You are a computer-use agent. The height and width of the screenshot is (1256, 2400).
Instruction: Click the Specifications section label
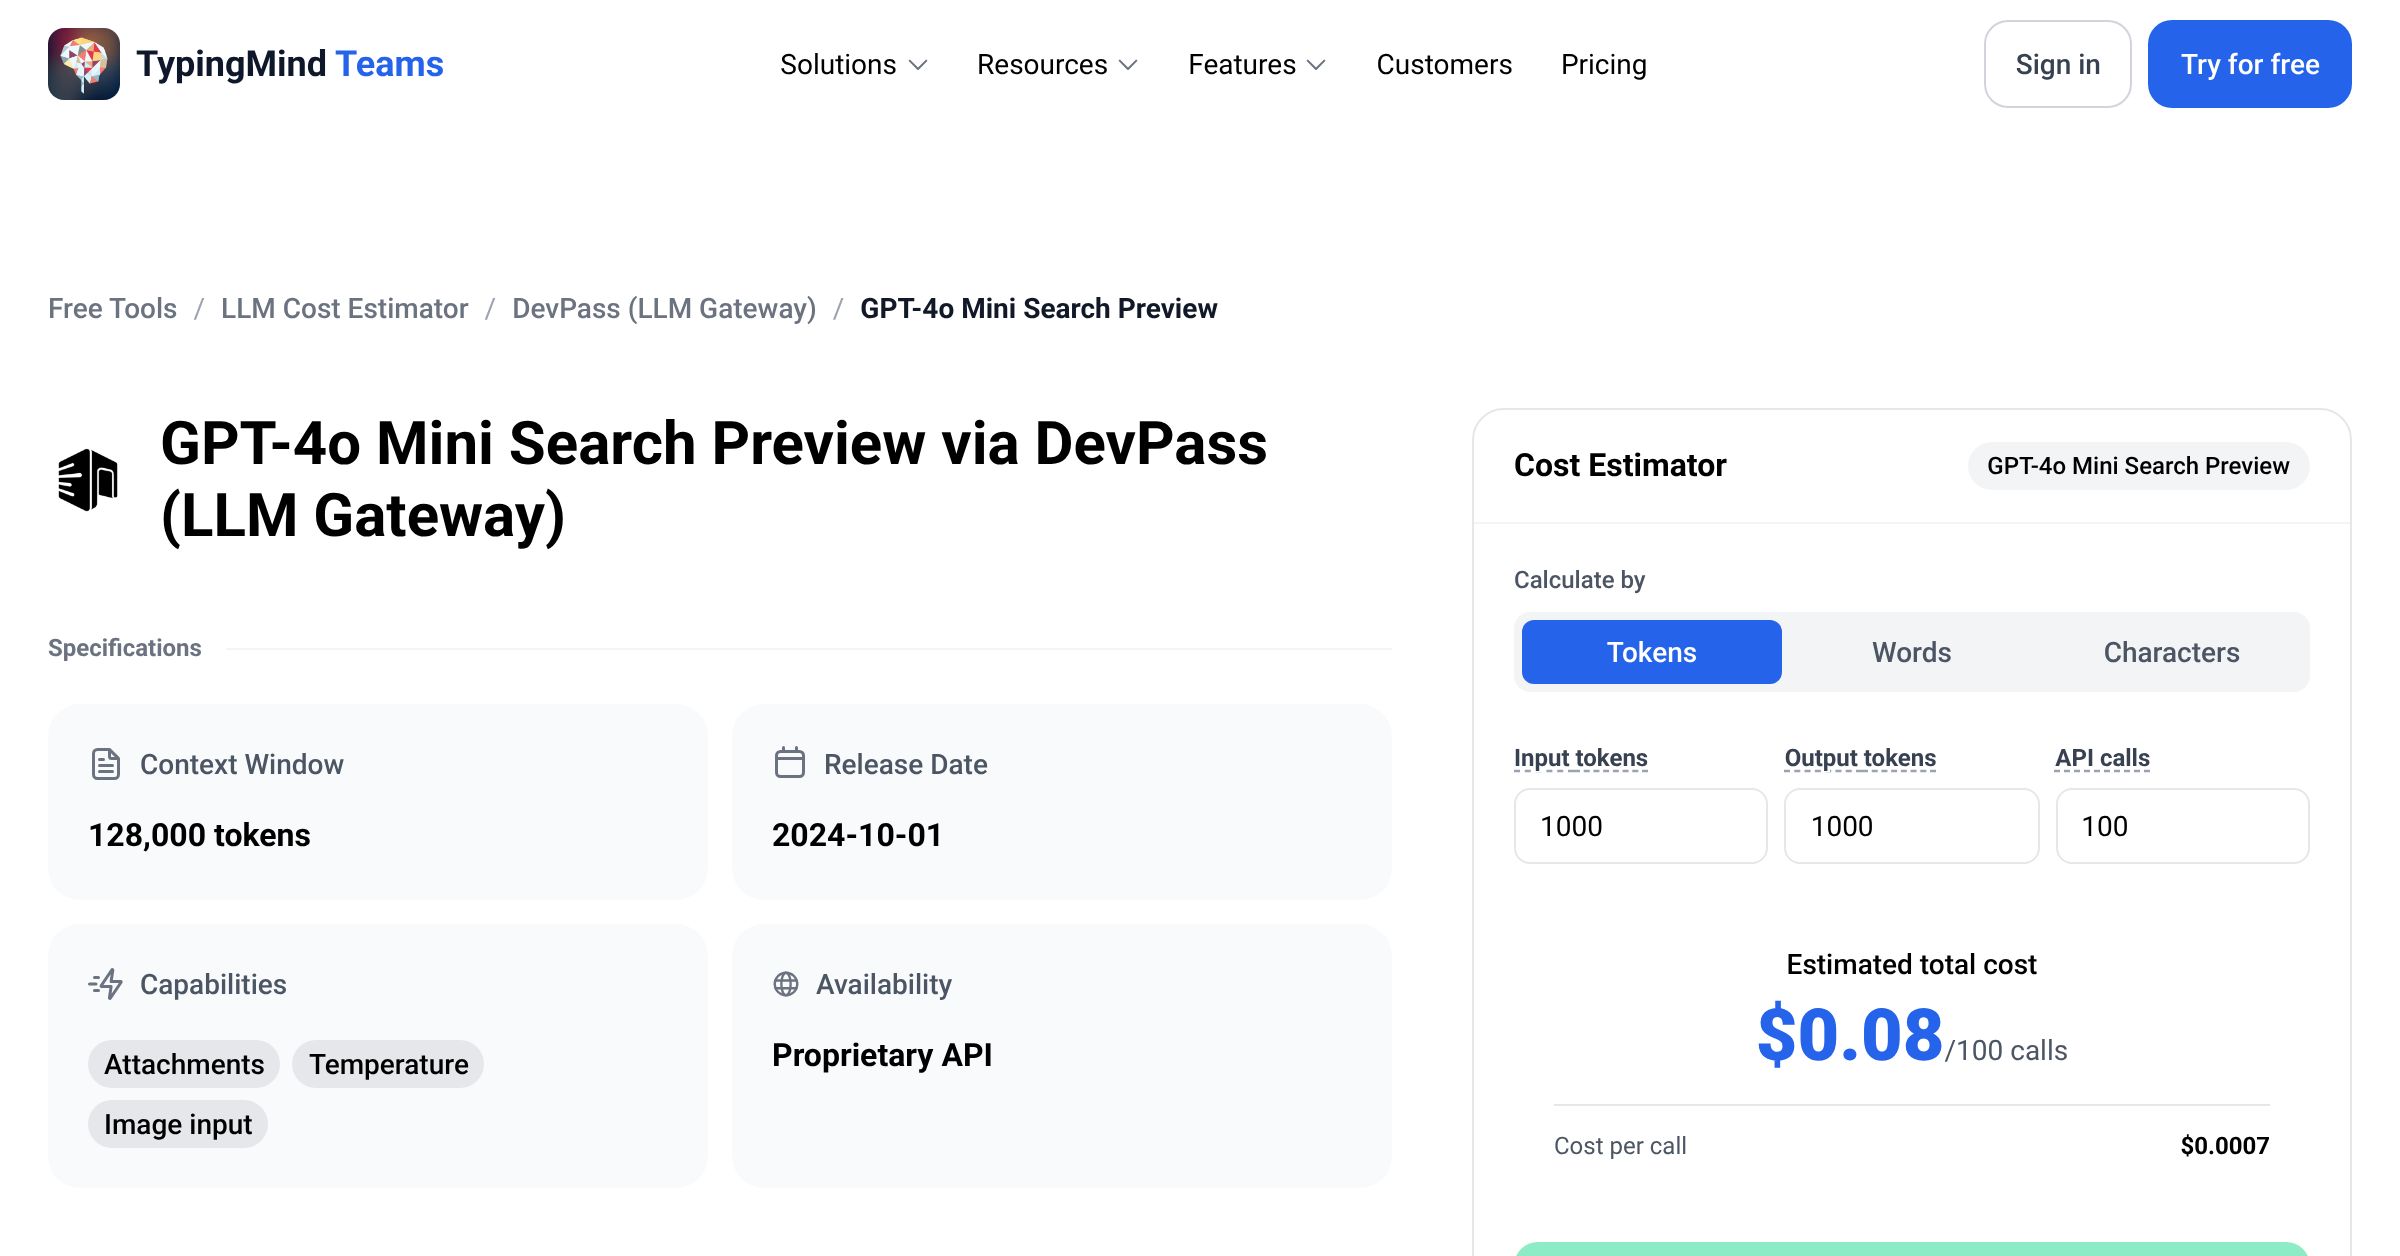[125, 648]
